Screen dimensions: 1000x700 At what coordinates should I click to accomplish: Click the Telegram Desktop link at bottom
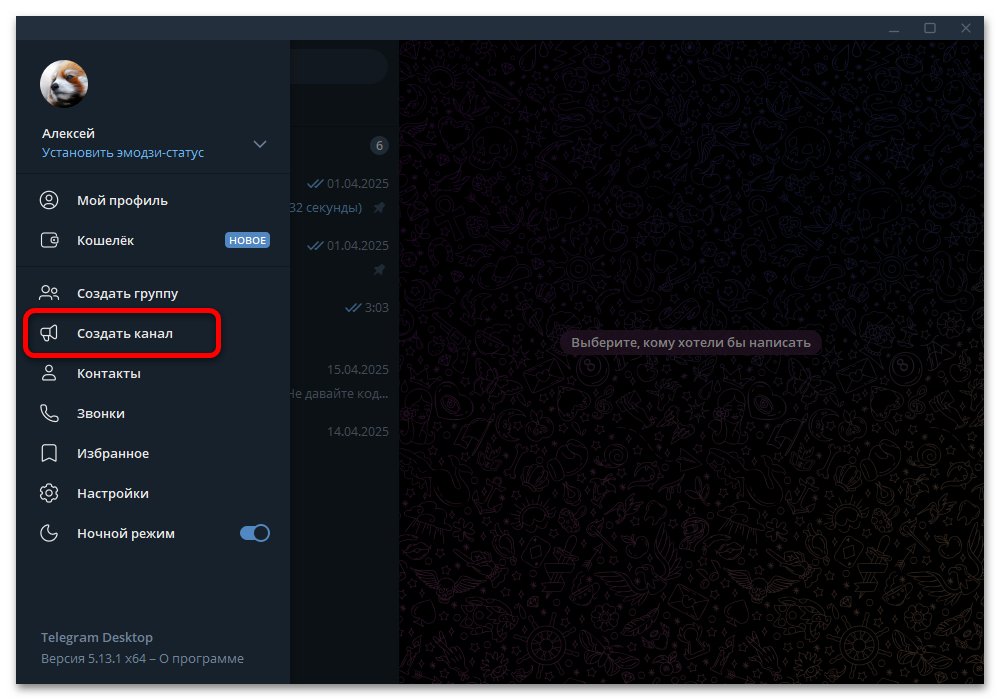click(97, 638)
